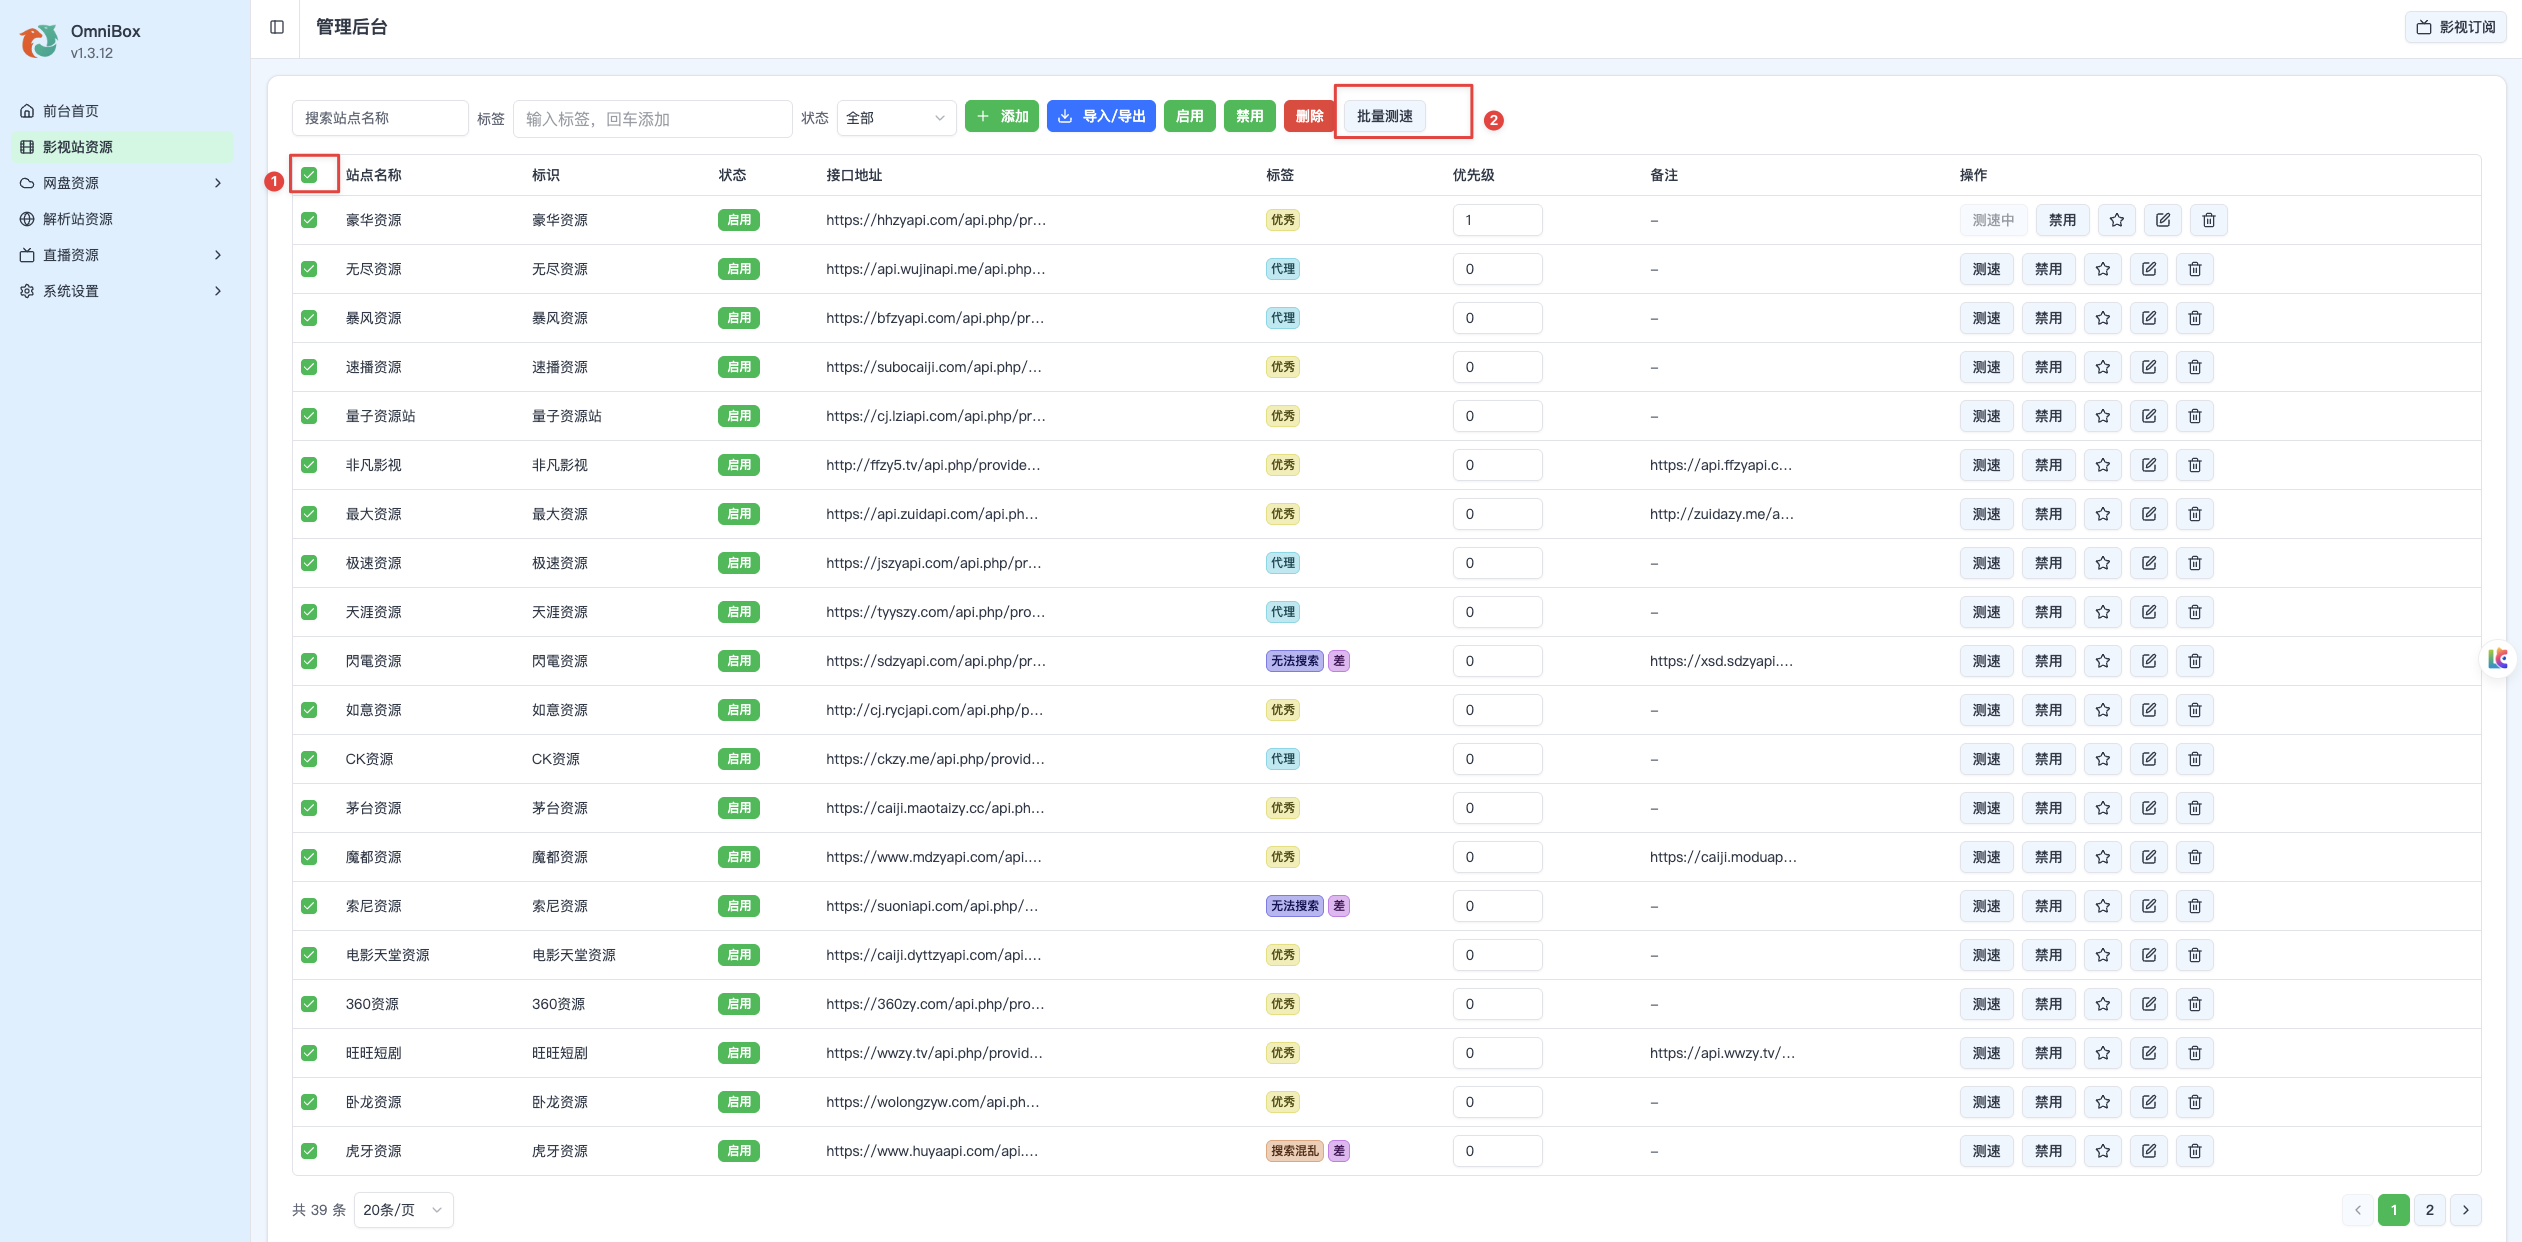Click 测速 for 无尽资源
Image resolution: width=2522 pixels, height=1242 pixels.
point(1987,269)
